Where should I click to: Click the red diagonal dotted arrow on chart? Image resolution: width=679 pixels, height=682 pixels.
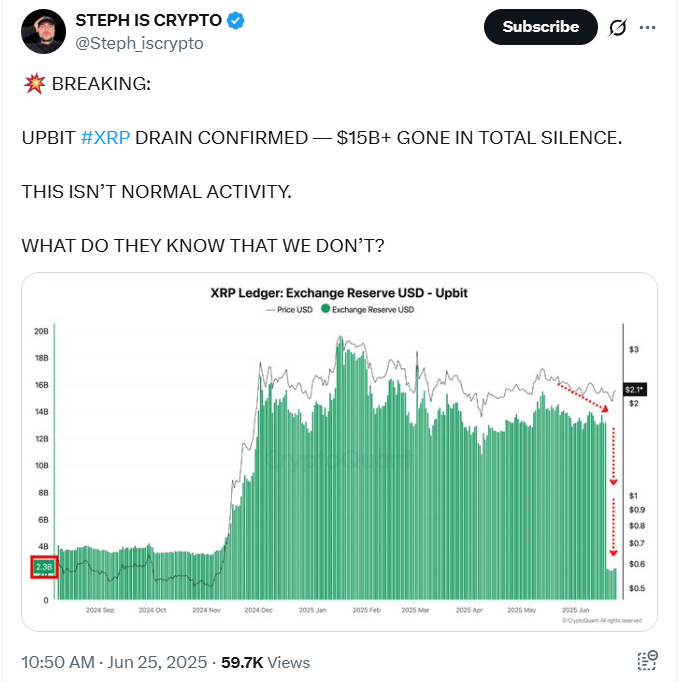pyautogui.click(x=583, y=398)
